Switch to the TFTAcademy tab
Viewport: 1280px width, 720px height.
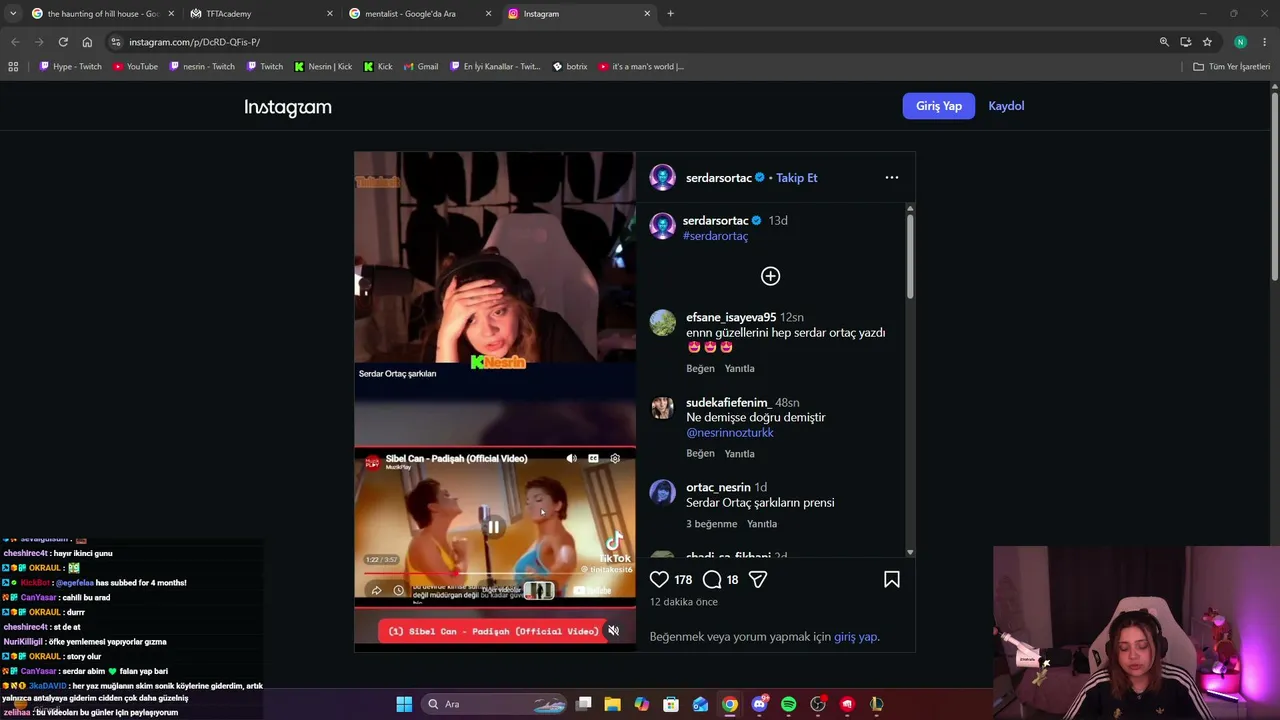pos(260,14)
